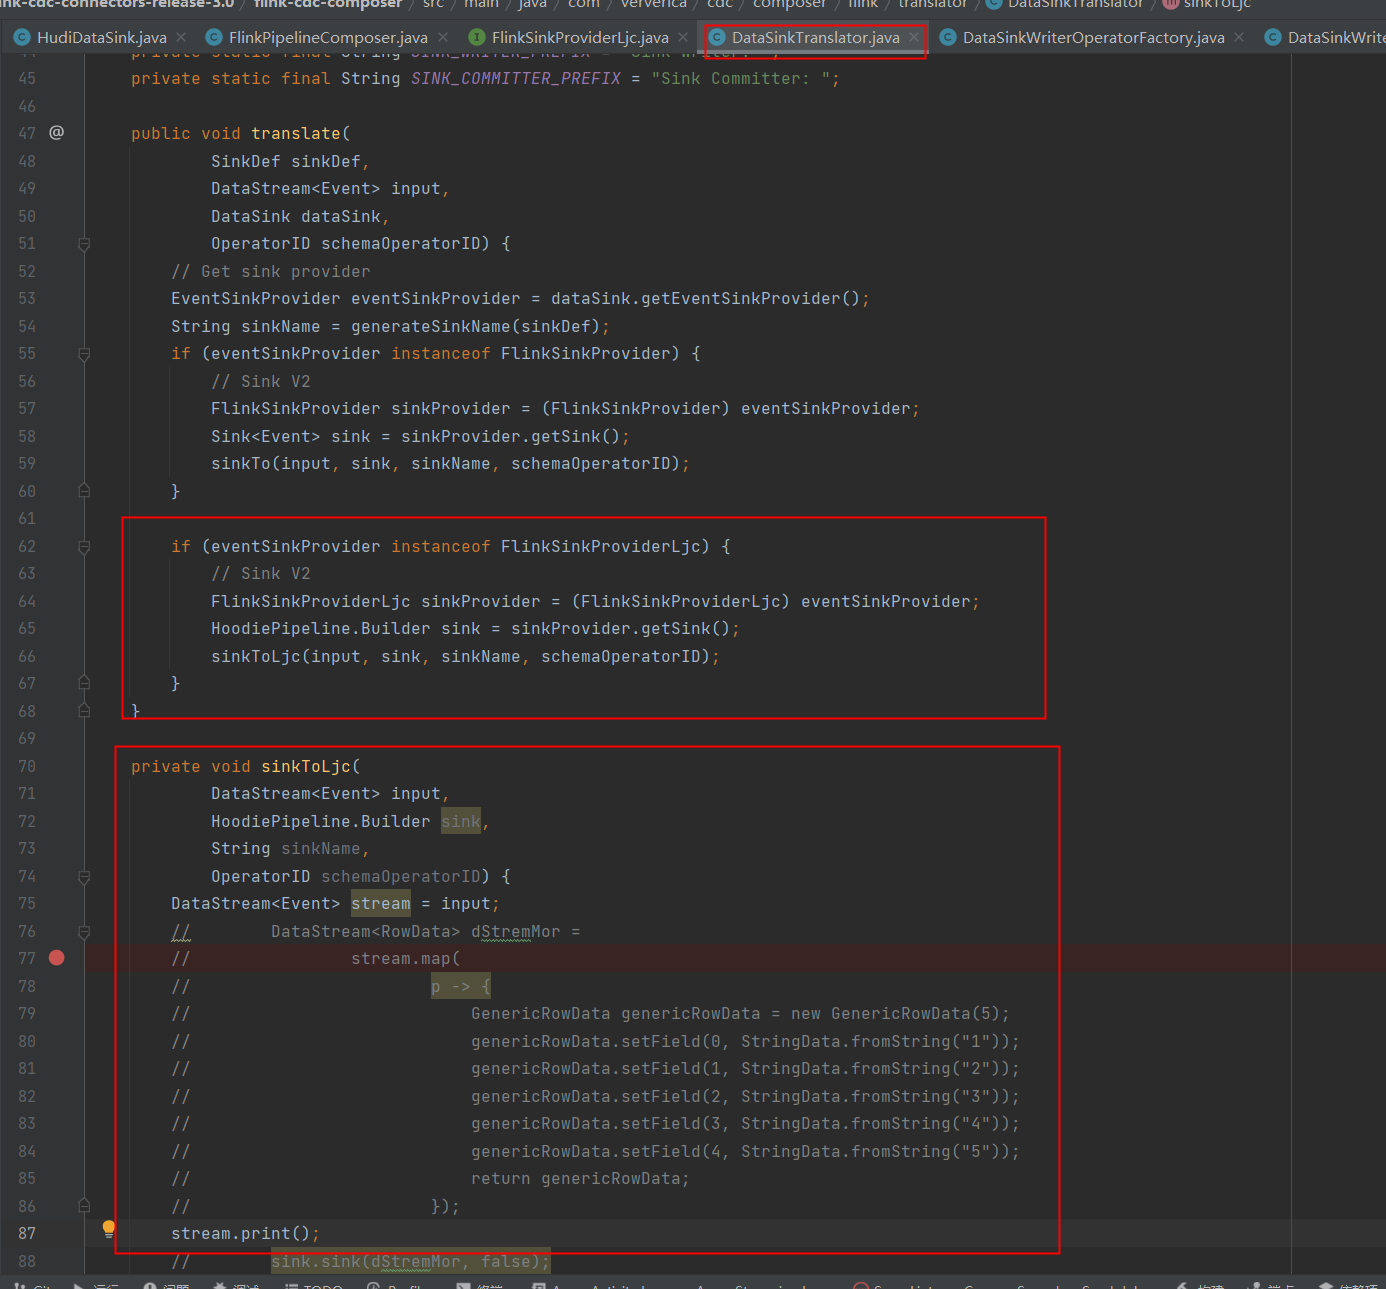The width and height of the screenshot is (1386, 1289).
Task: Click HoodiePipeline.Builder on line 65
Action: pyautogui.click(x=321, y=628)
